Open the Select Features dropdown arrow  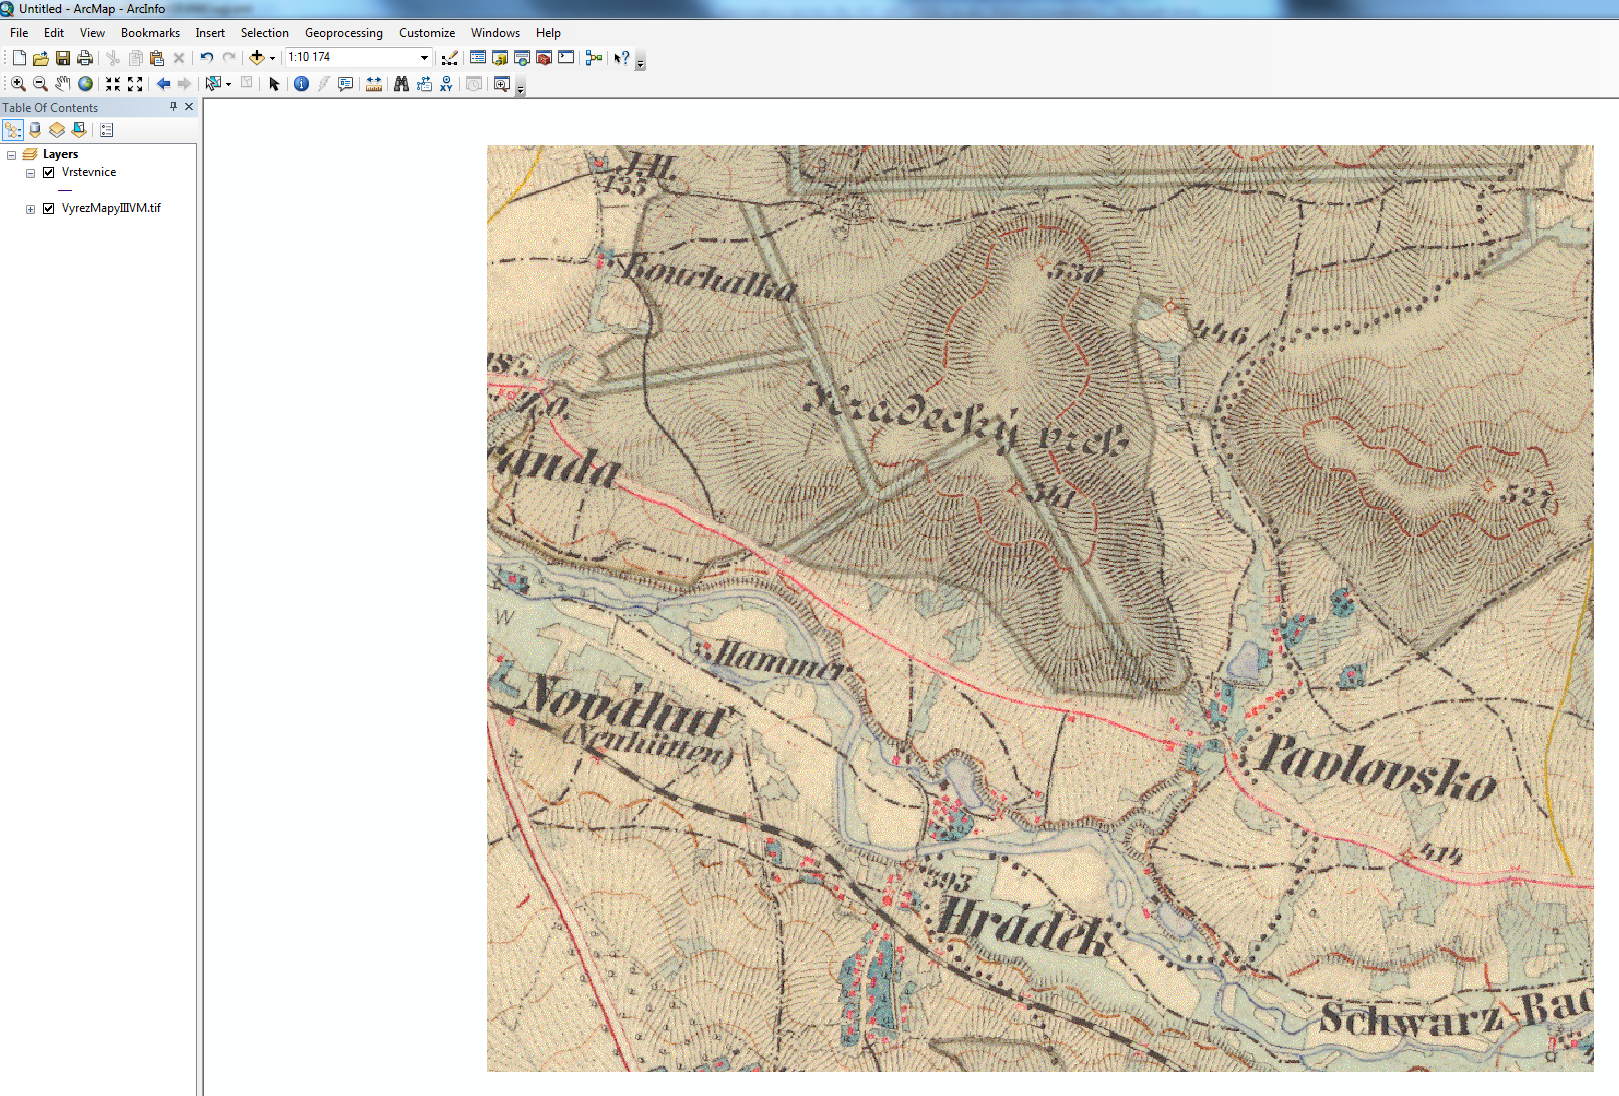(x=228, y=84)
